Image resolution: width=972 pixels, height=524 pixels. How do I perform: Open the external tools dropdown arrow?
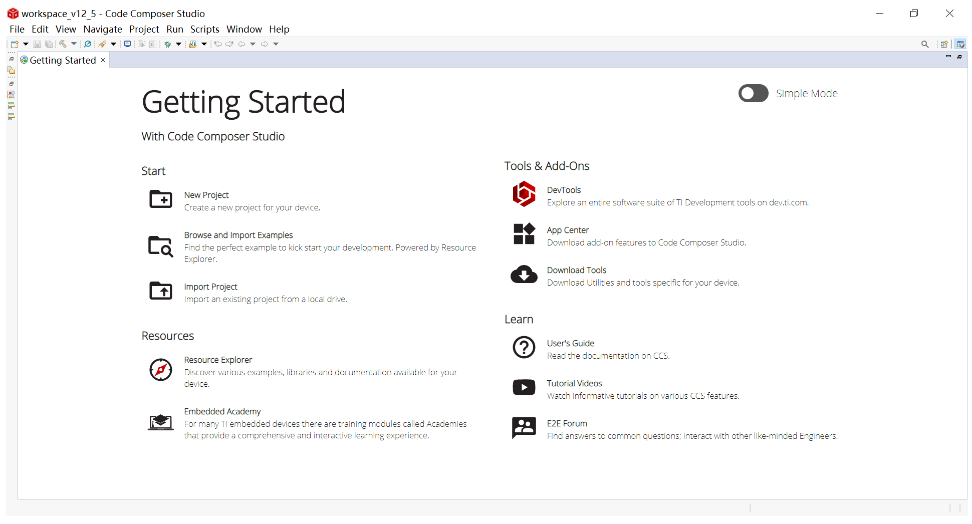pyautogui.click(x=204, y=44)
